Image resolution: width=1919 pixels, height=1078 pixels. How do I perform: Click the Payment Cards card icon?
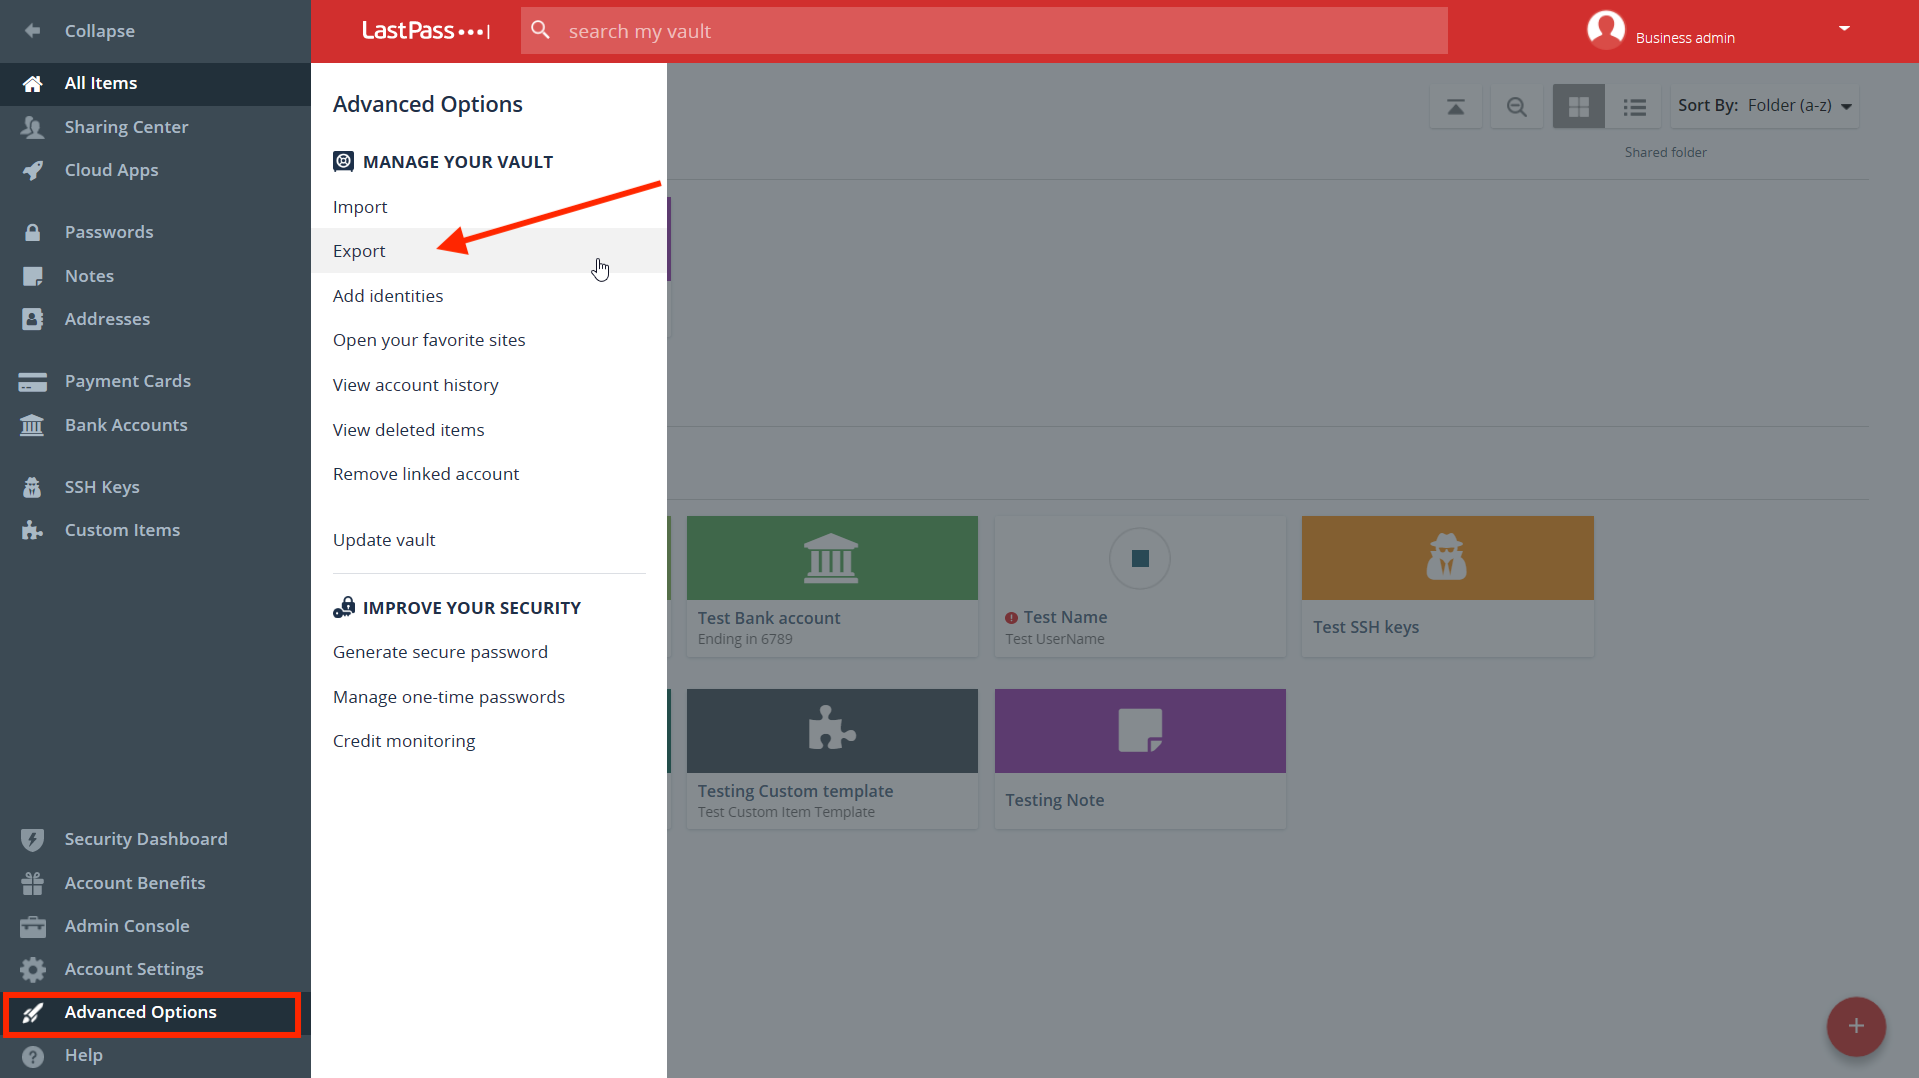coord(33,382)
